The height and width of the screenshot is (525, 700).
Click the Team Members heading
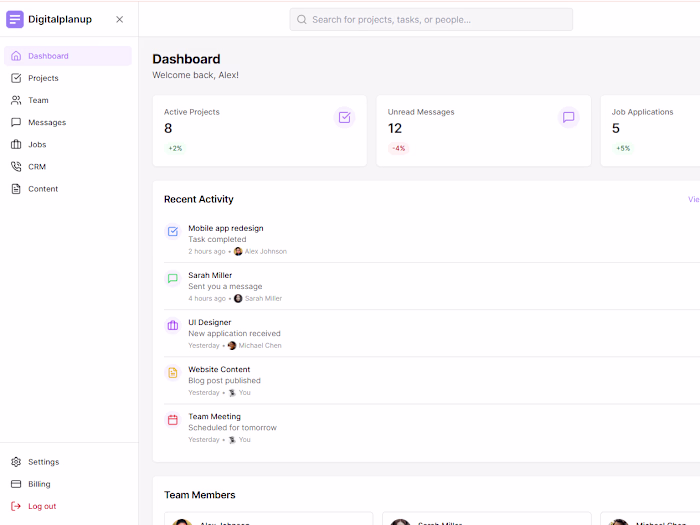(200, 495)
